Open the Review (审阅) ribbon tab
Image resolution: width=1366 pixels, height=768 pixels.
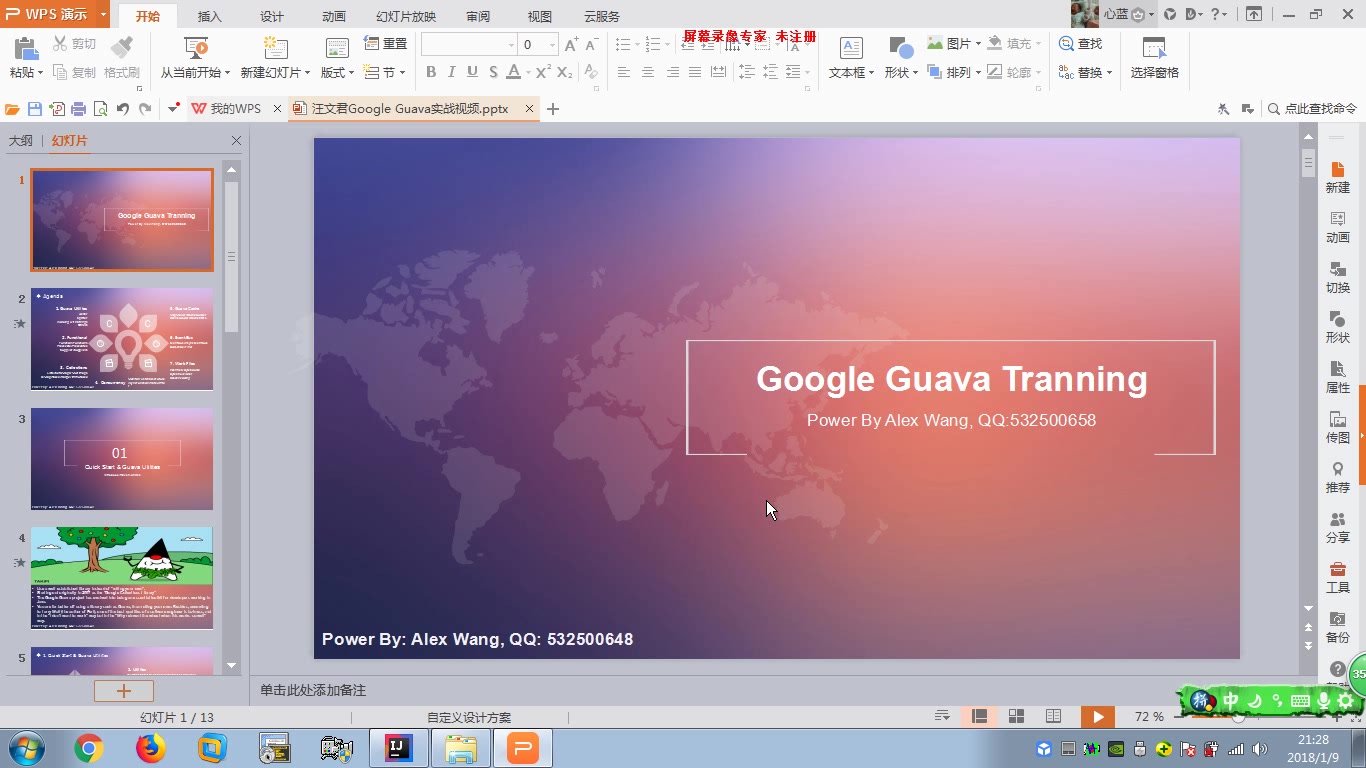(x=478, y=17)
